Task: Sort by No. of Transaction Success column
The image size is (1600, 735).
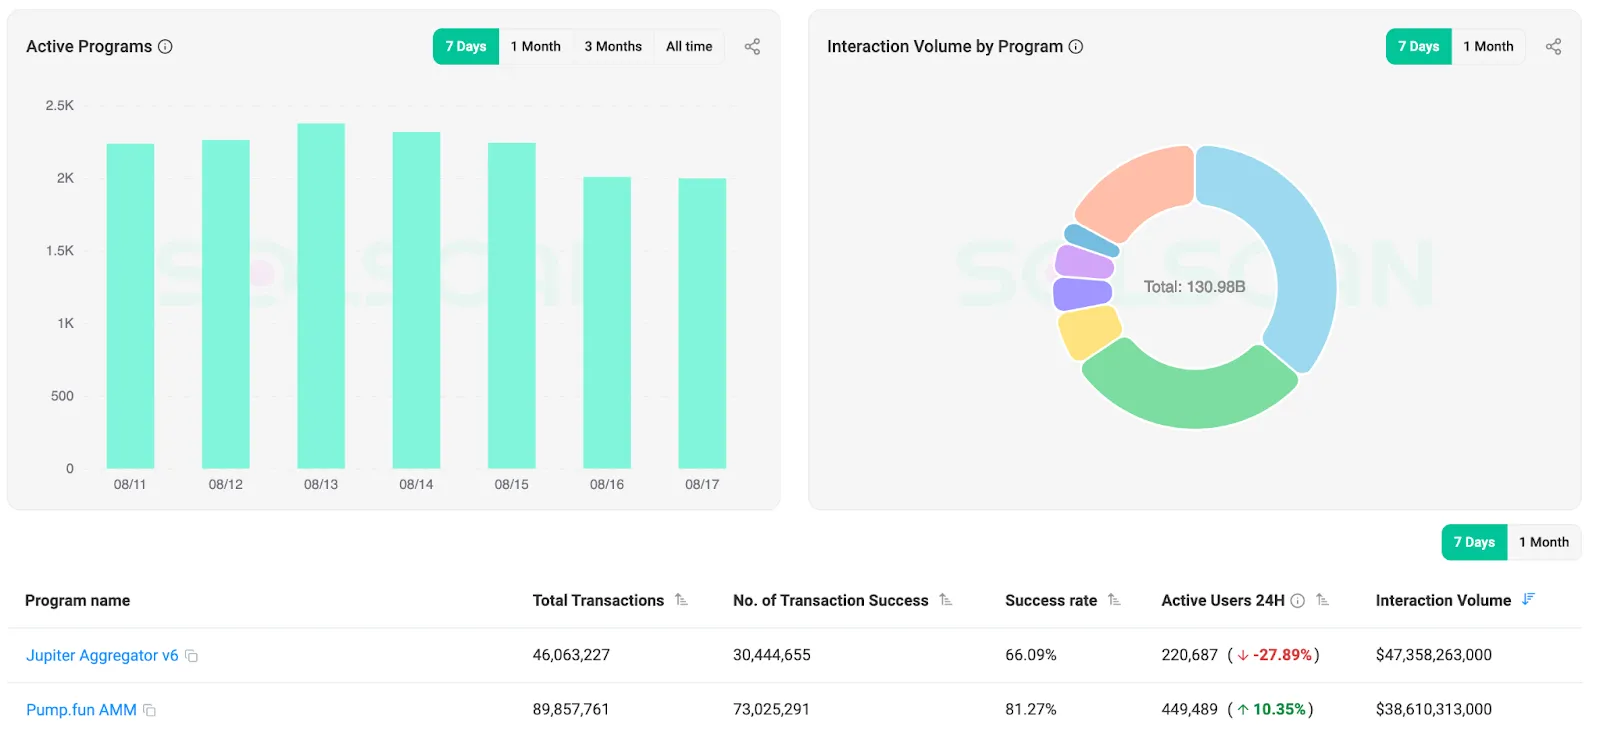Action: point(946,600)
